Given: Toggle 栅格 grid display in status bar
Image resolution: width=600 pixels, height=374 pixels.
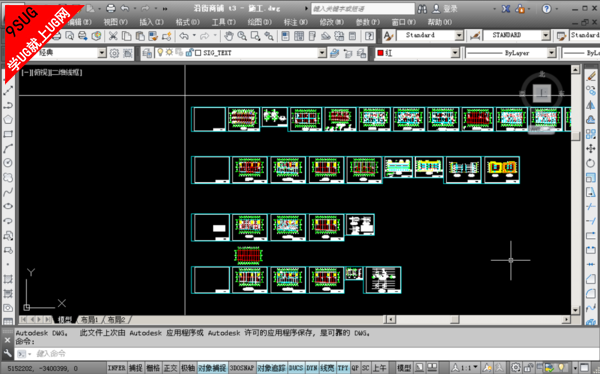Looking at the screenshot, I should click(x=153, y=368).
